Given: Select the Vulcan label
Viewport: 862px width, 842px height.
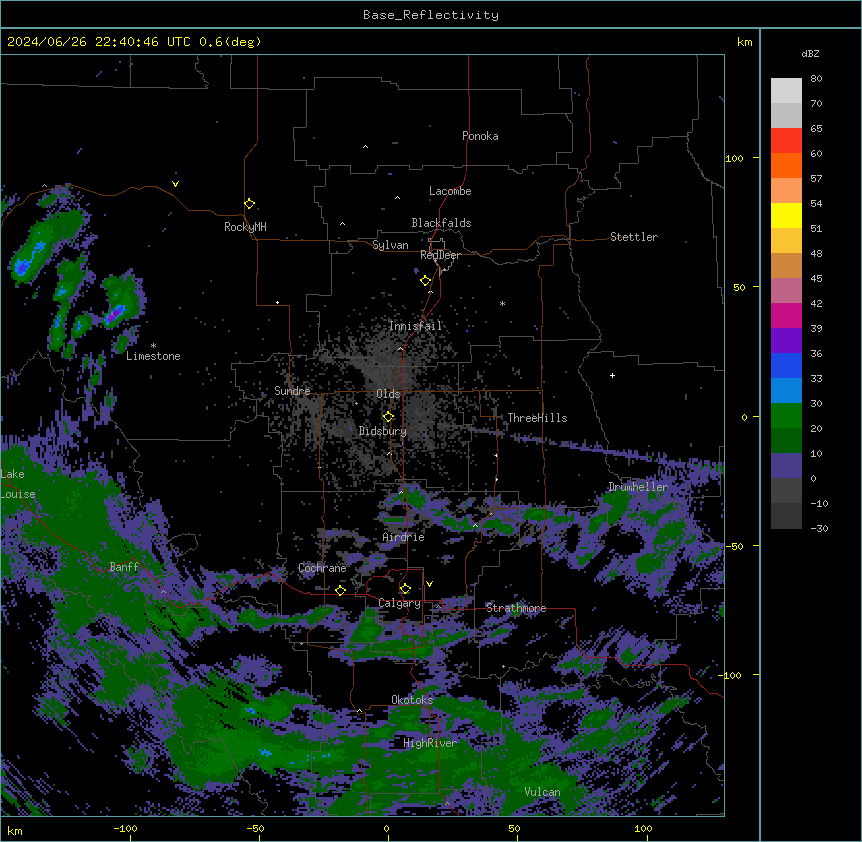Looking at the screenshot, I should pos(543,792).
